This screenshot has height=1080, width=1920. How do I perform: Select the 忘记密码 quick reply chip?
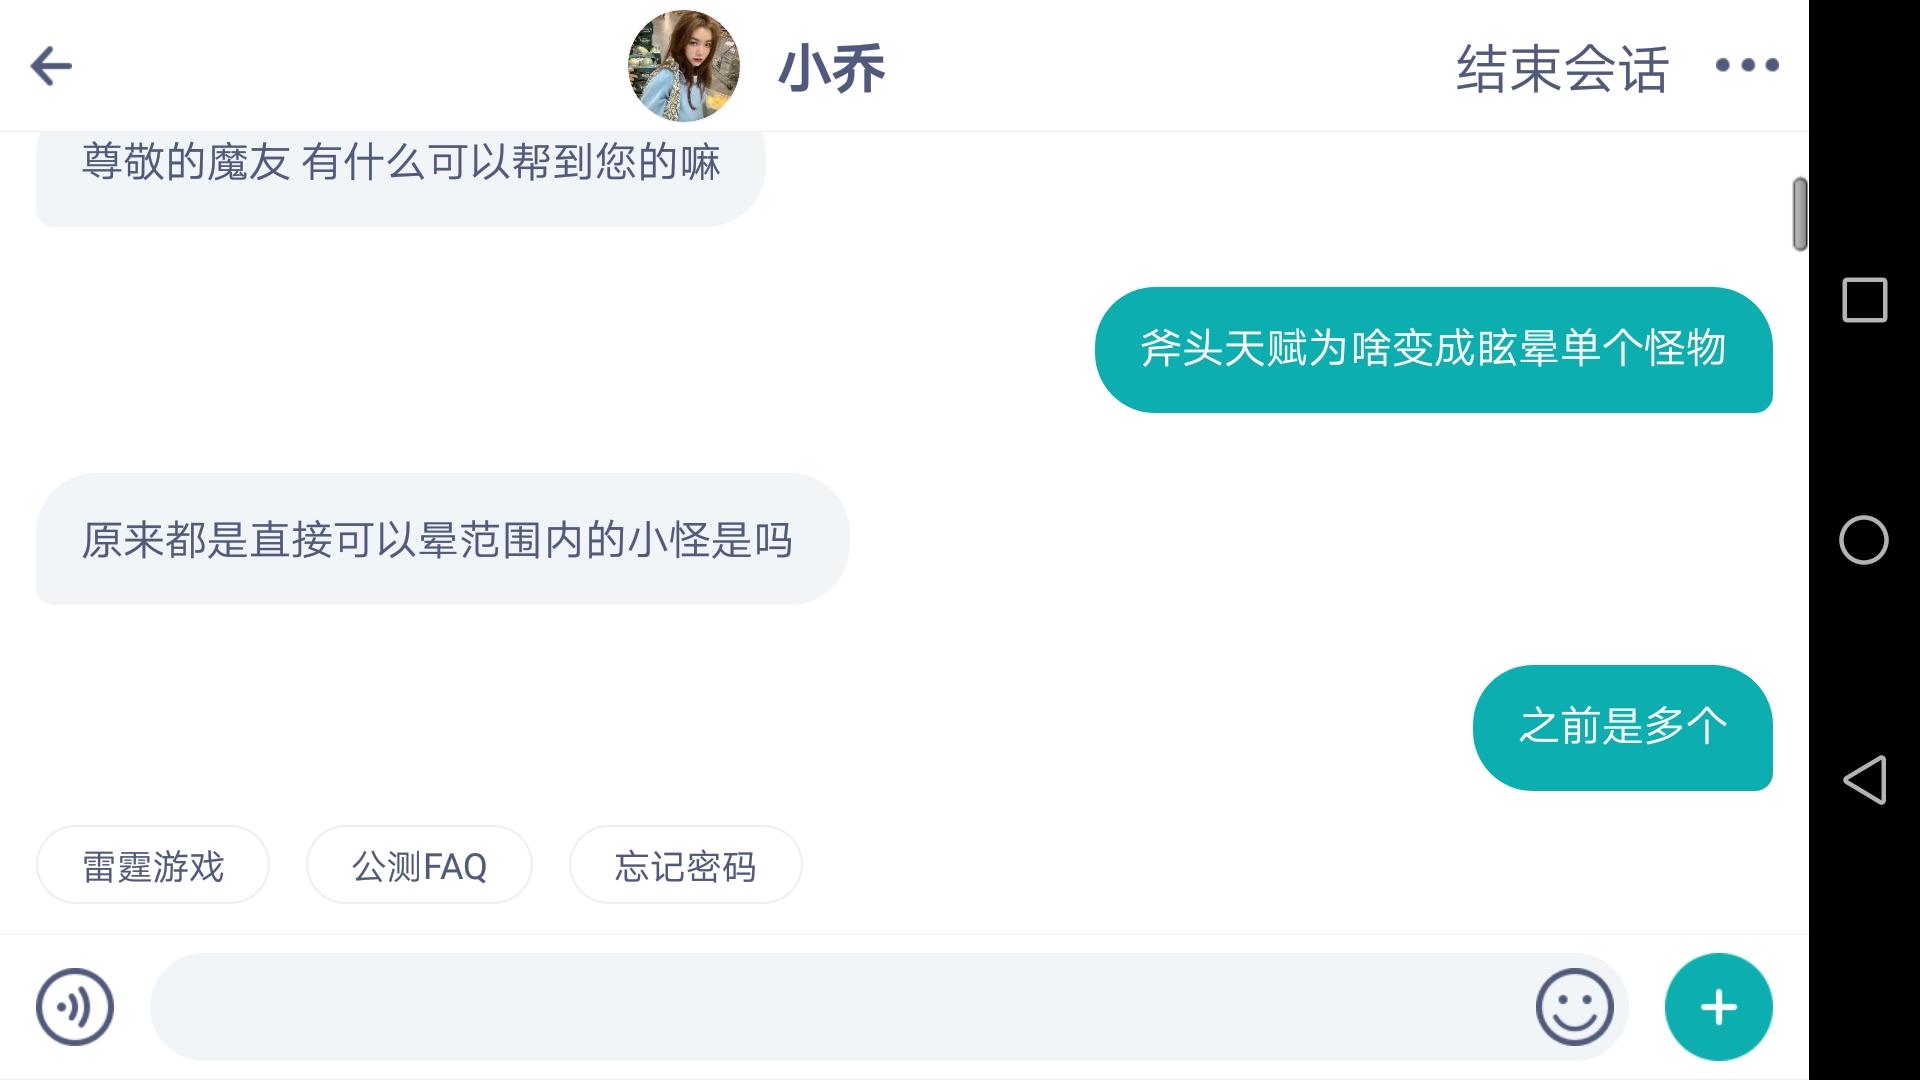tap(685, 865)
